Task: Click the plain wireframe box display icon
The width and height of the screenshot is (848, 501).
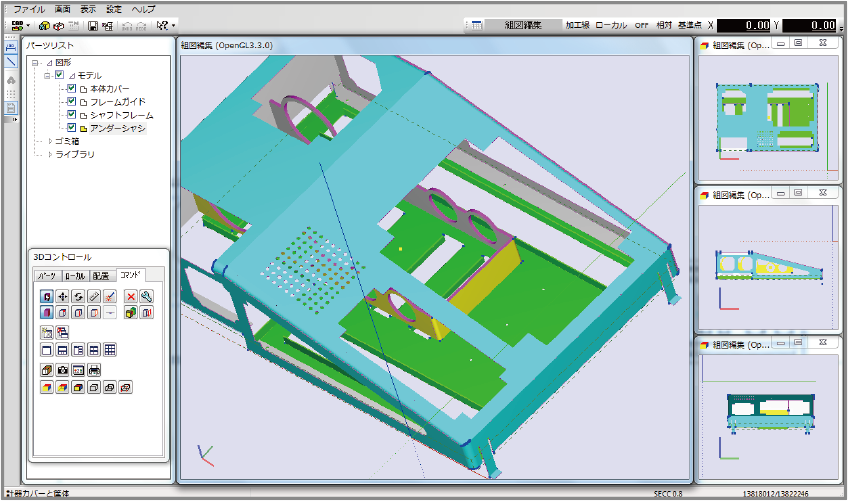Action: 94,387
